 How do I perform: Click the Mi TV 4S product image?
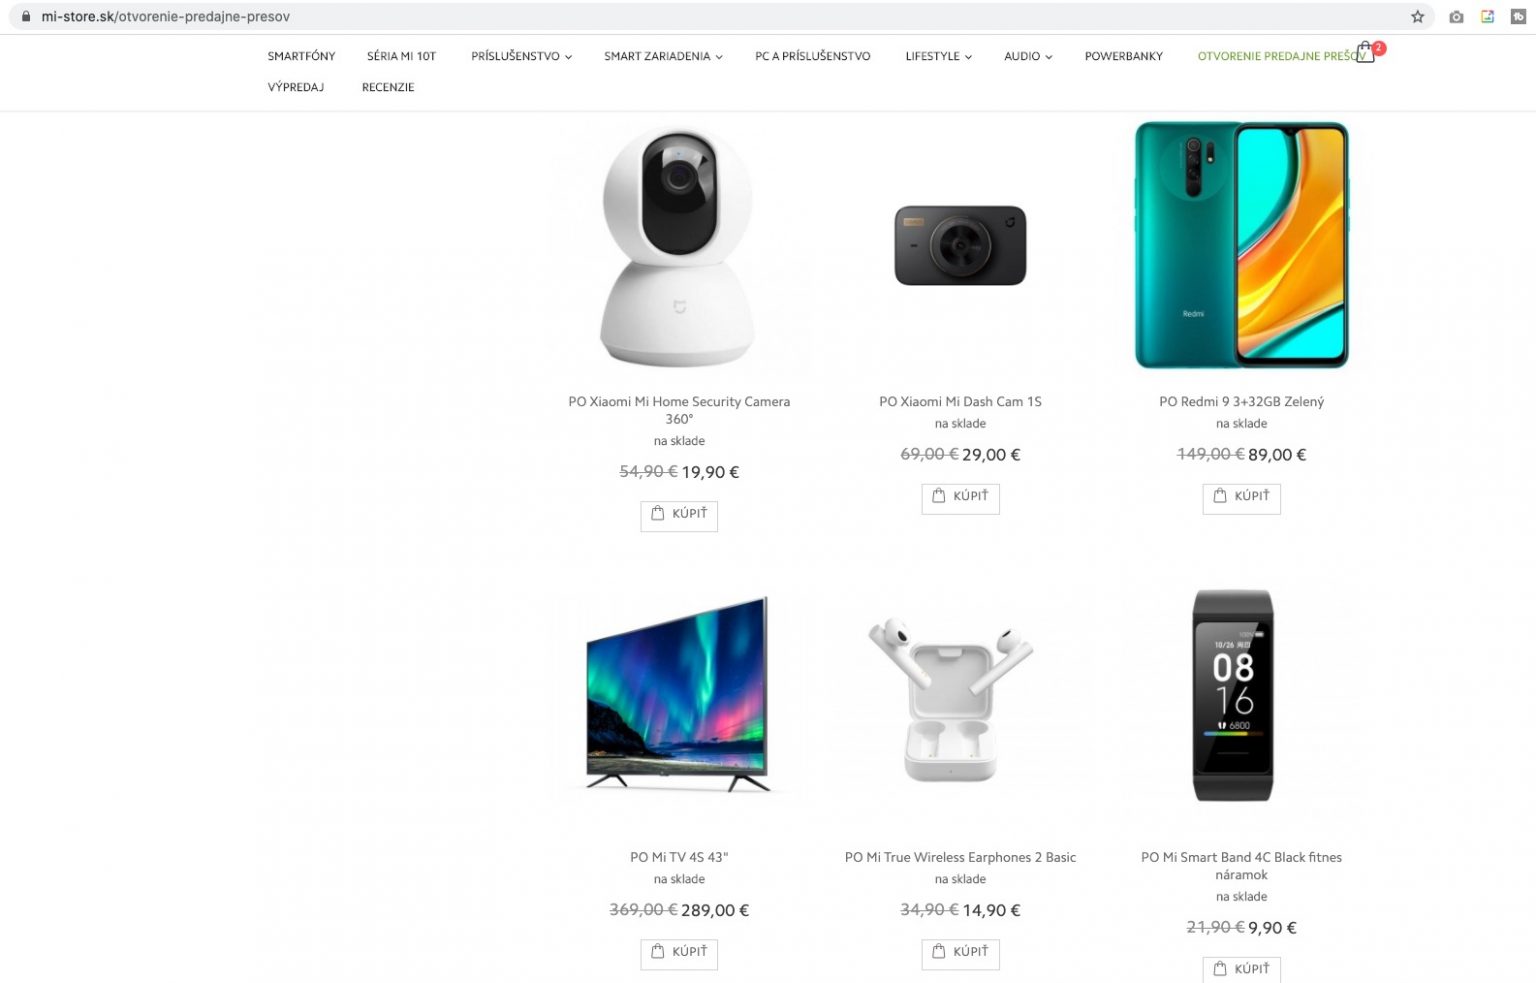(679, 696)
